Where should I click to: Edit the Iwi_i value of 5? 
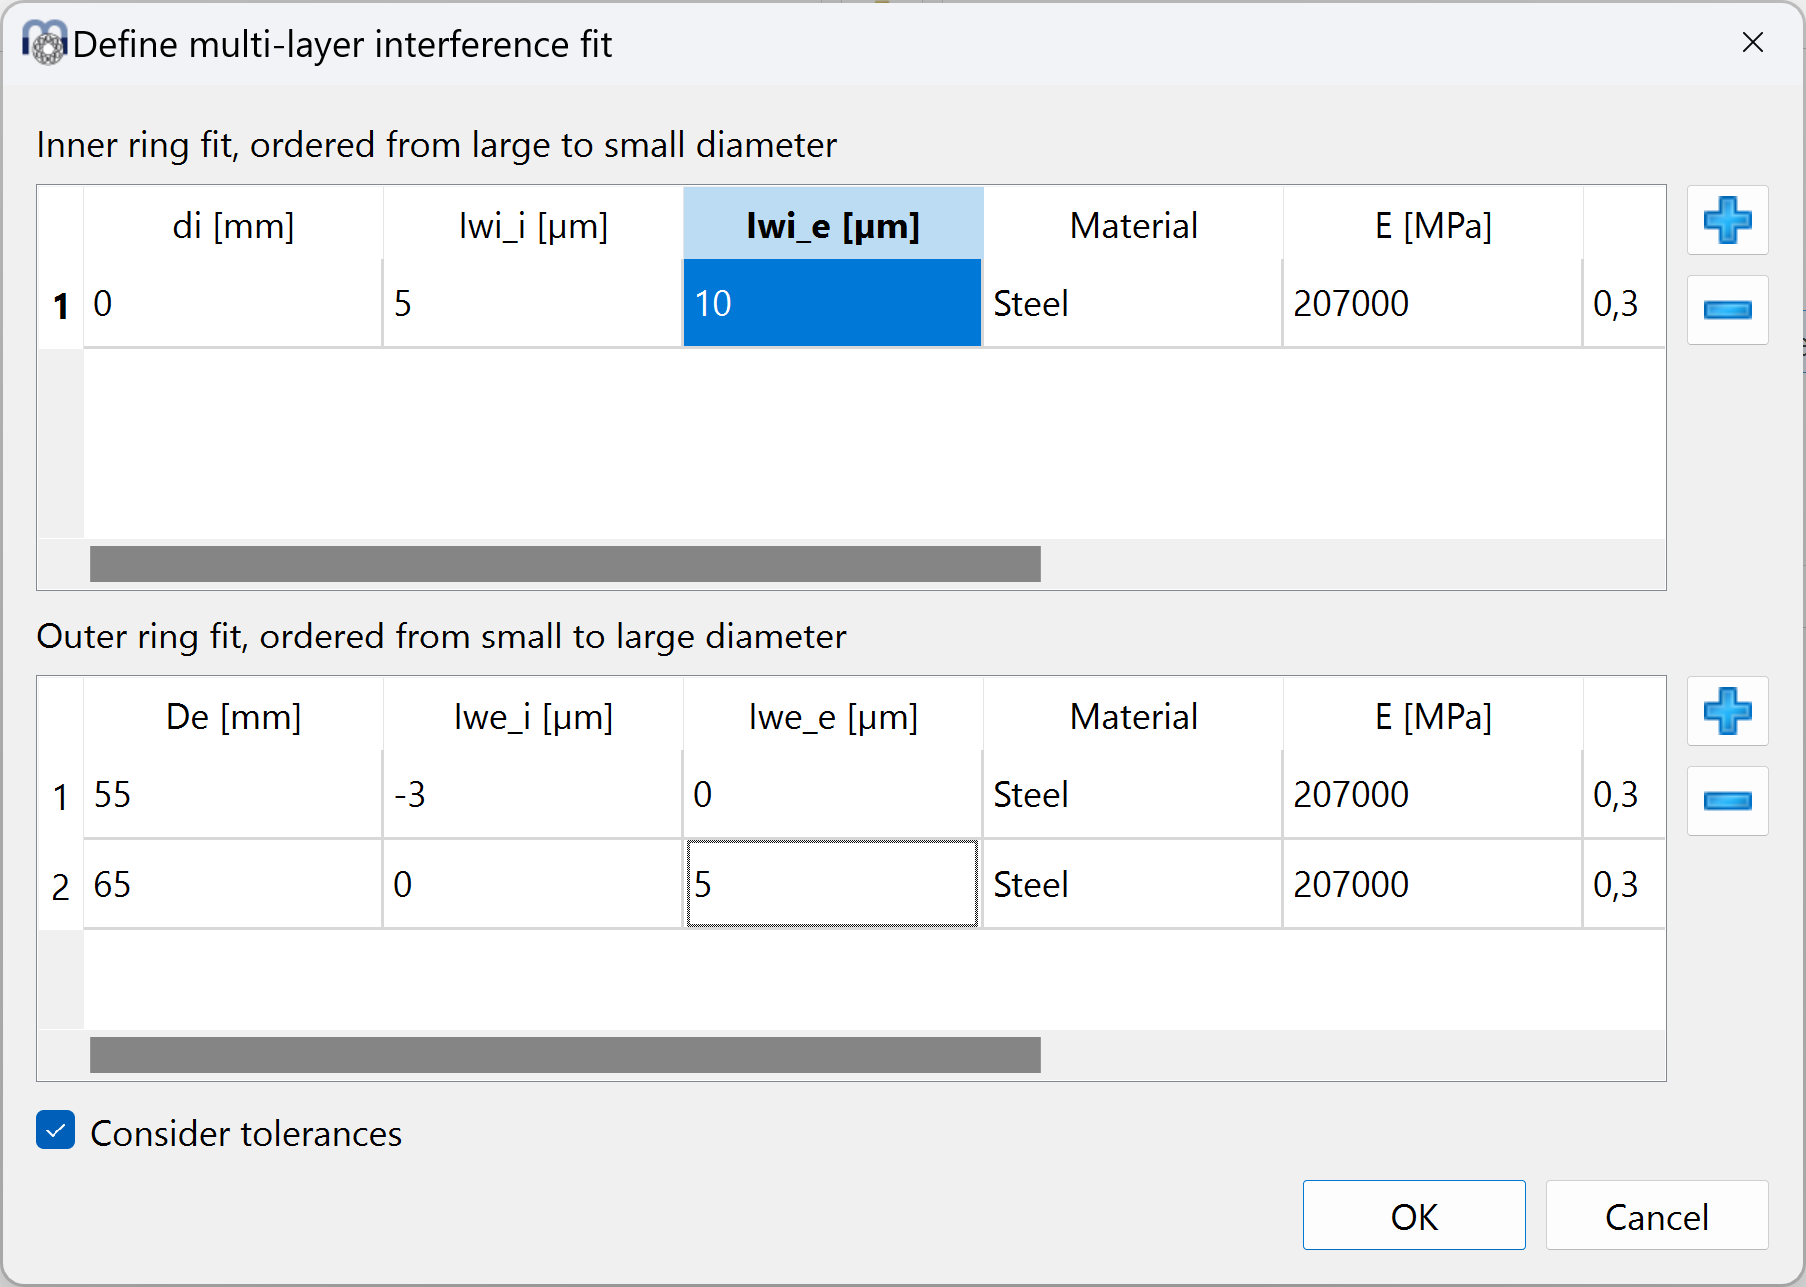(x=531, y=303)
